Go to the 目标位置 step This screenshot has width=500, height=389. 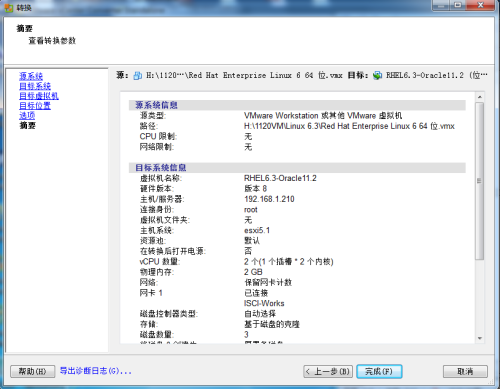click(x=35, y=106)
